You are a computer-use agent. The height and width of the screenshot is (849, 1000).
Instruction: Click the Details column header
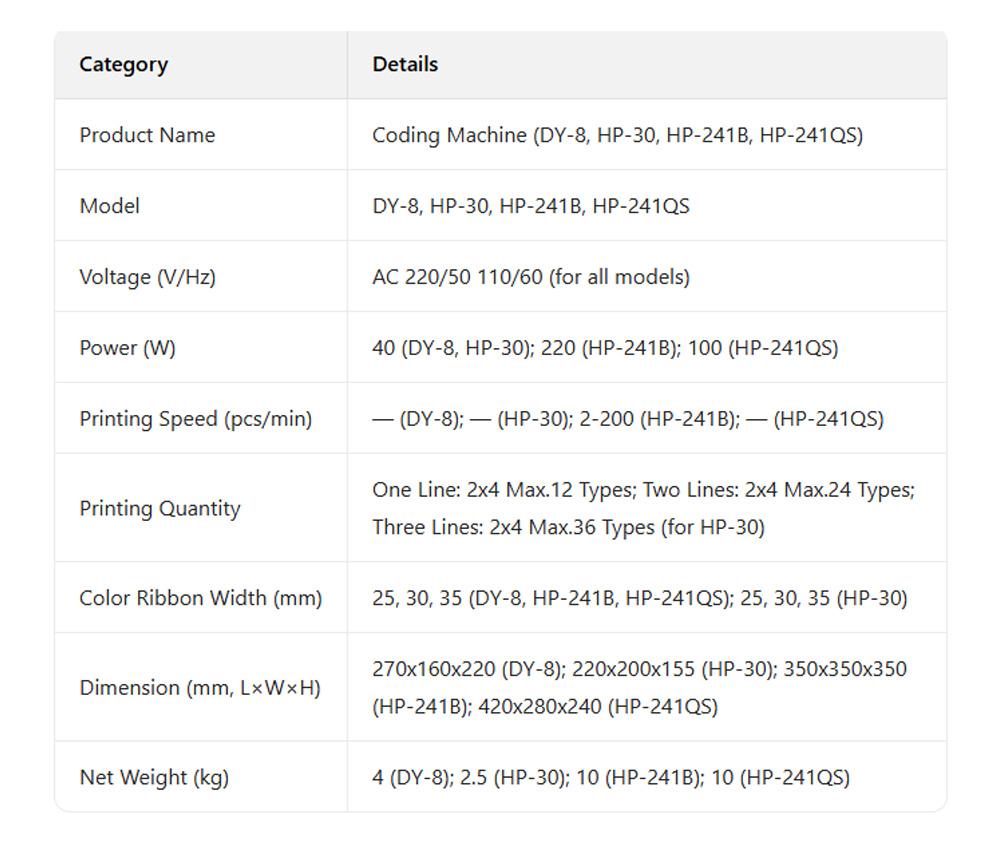pyautogui.click(x=405, y=65)
